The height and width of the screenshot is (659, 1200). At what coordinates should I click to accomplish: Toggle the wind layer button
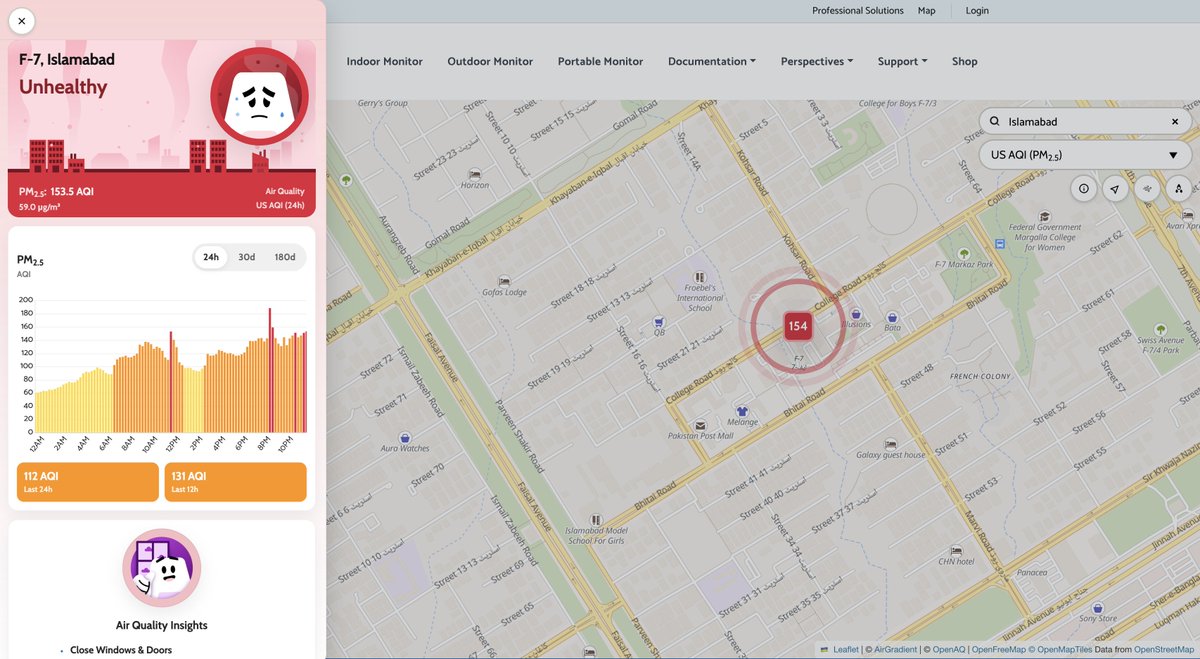tap(1147, 188)
